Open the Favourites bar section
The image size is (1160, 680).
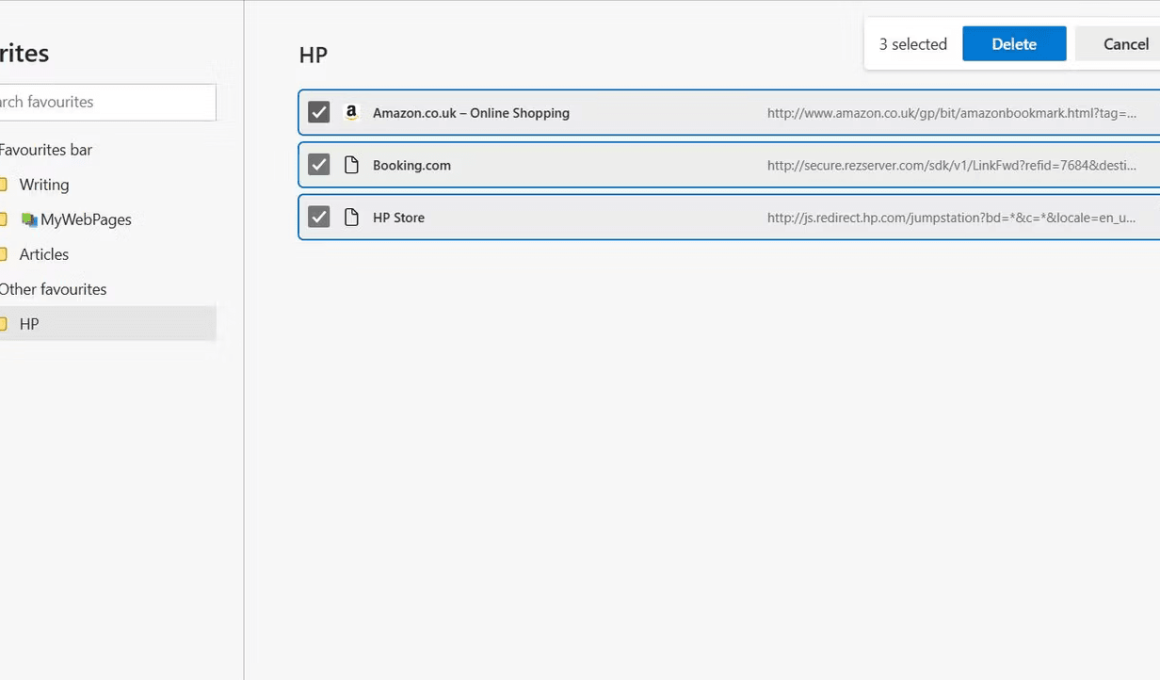tap(46, 149)
